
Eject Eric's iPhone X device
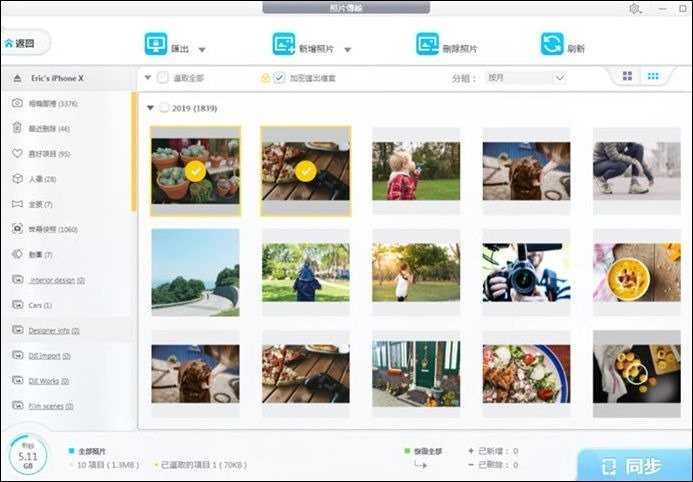(x=18, y=78)
